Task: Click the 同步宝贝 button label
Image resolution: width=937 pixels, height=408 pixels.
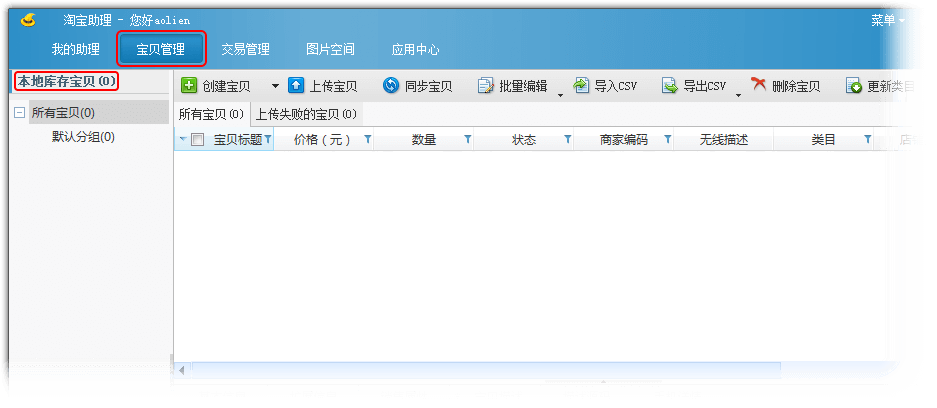Action: pos(428,86)
